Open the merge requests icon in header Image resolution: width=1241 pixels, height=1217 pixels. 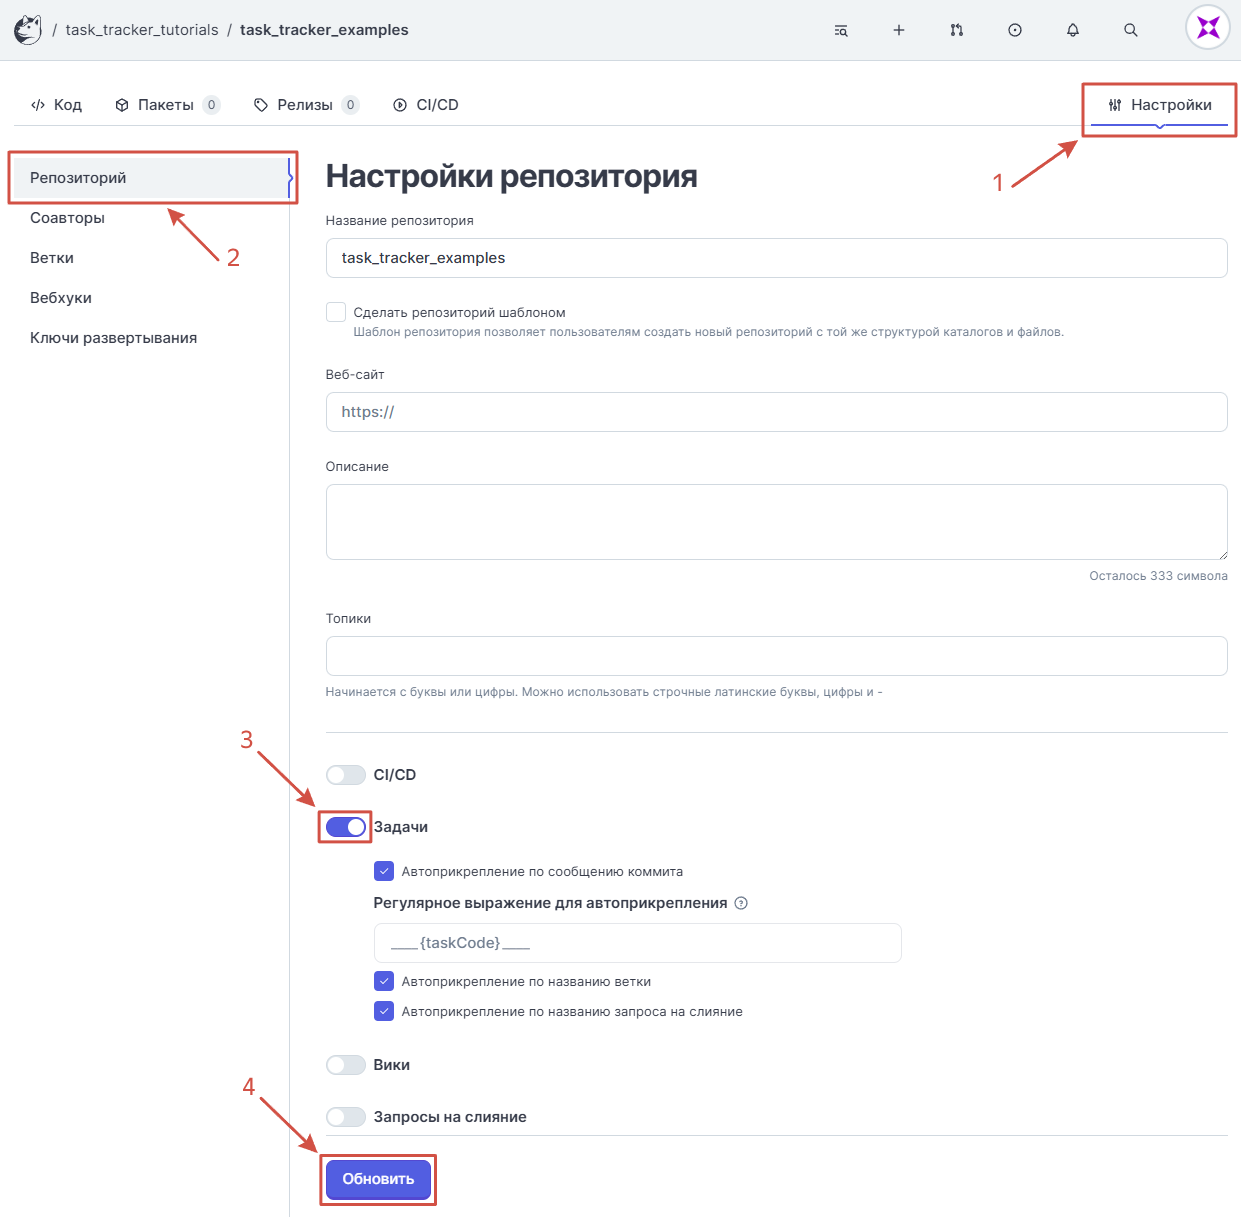pos(957,30)
